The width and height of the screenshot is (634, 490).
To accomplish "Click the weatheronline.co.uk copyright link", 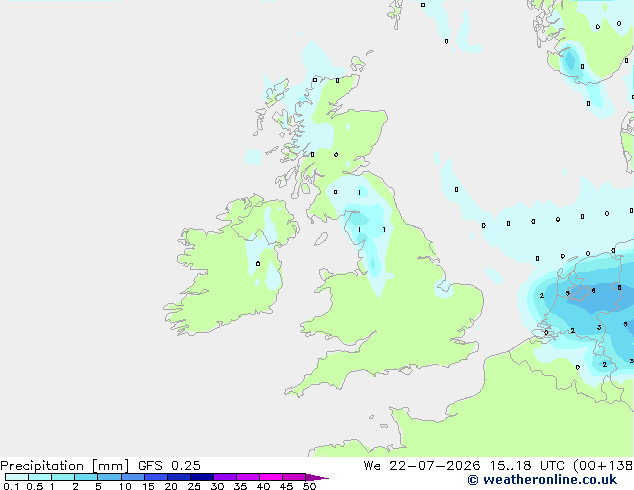I will (x=542, y=480).
